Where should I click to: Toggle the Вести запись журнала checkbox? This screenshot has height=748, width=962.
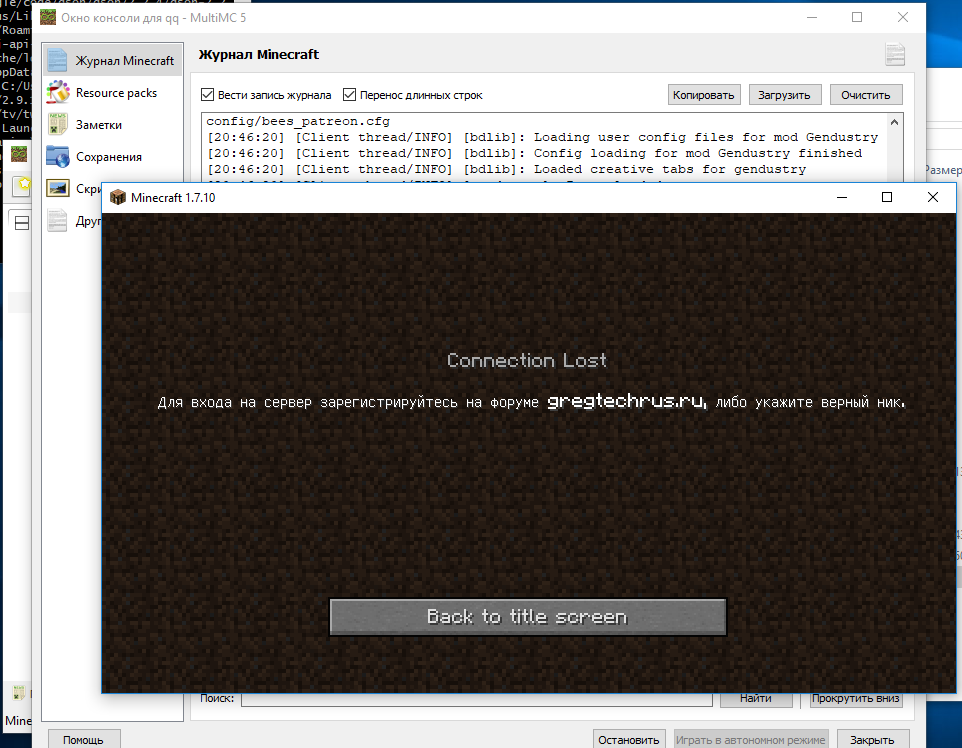click(x=207, y=94)
